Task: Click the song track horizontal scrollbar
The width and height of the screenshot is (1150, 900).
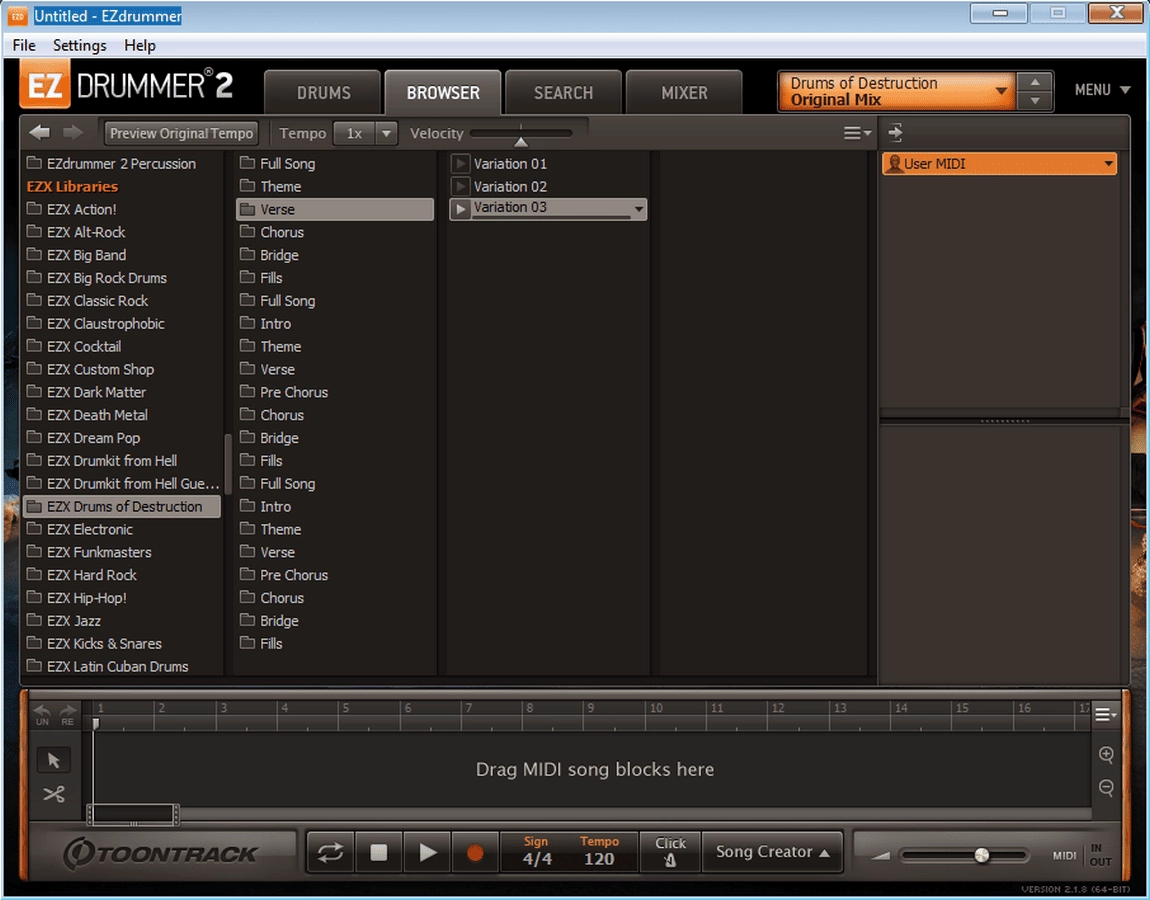Action: [x=133, y=813]
